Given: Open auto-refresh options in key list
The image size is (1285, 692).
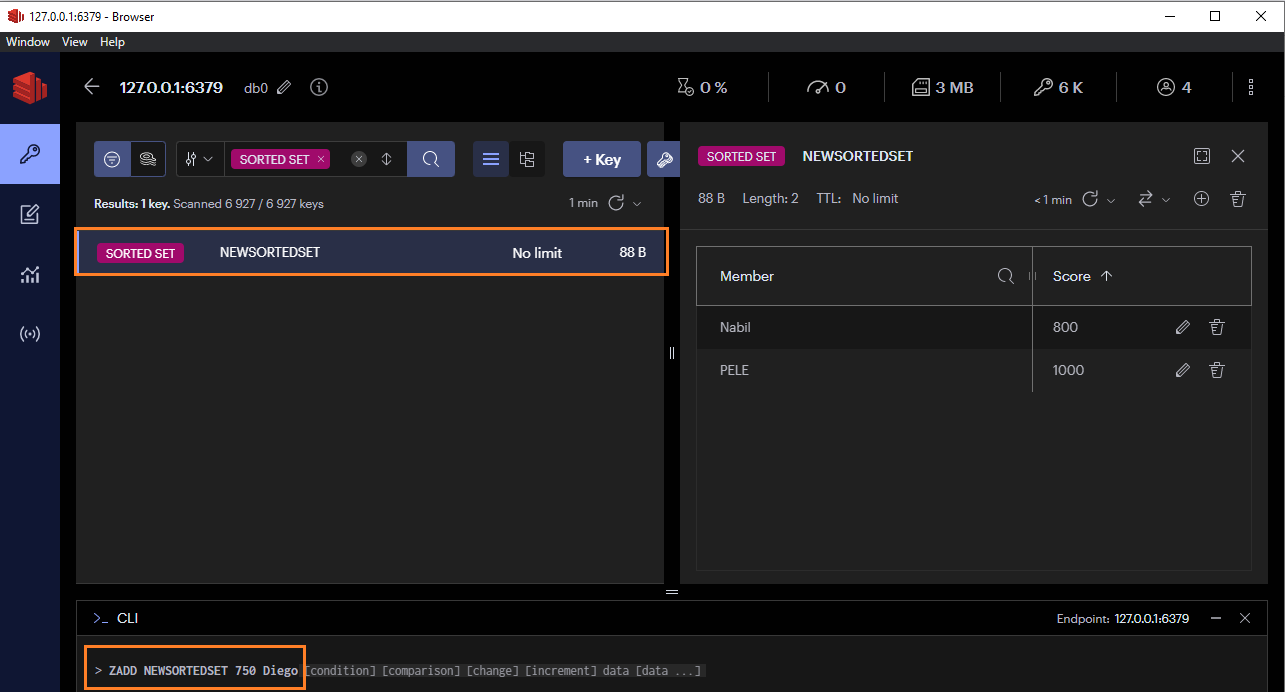Looking at the screenshot, I should [x=638, y=203].
